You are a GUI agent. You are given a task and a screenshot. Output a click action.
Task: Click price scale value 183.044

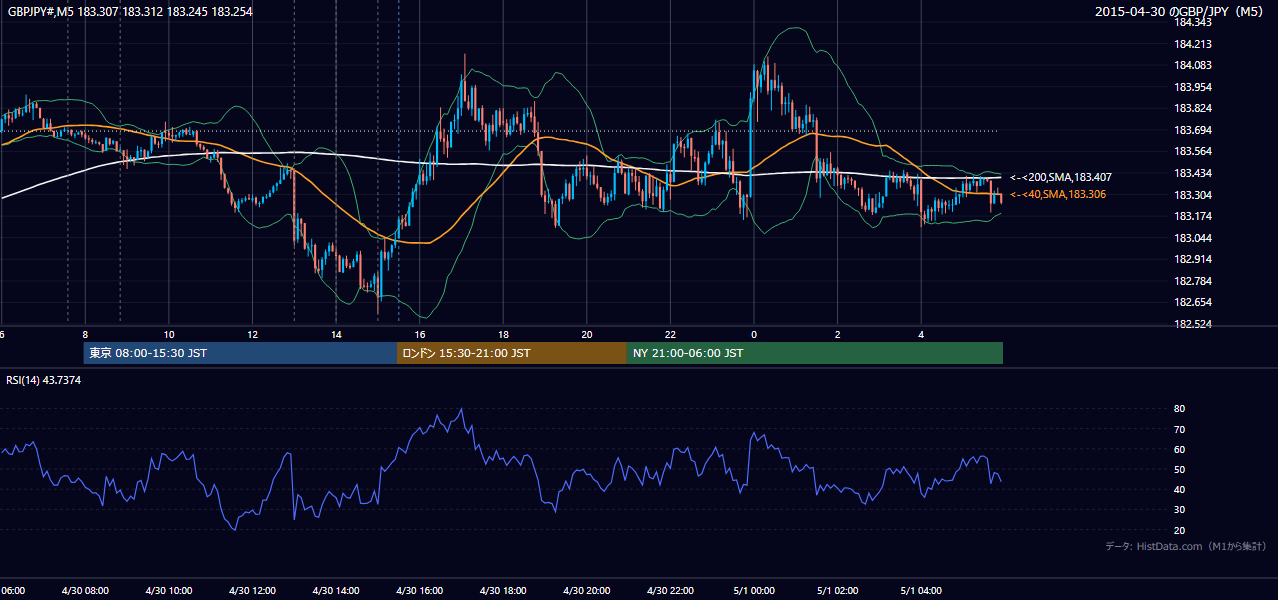click(x=1192, y=238)
